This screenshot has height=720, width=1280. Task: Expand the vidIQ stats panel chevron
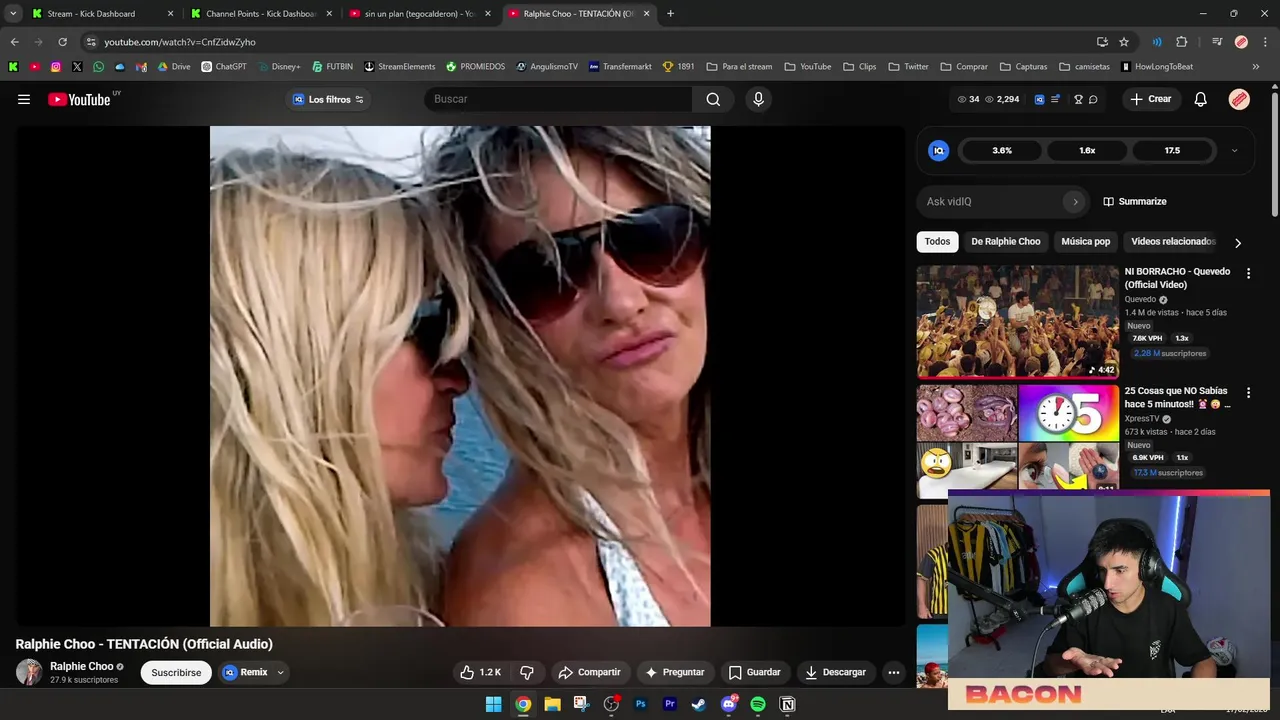[1234, 151]
